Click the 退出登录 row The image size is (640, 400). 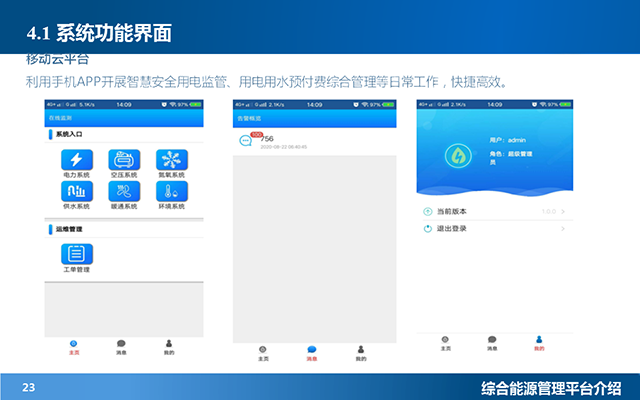pyautogui.click(x=495, y=229)
